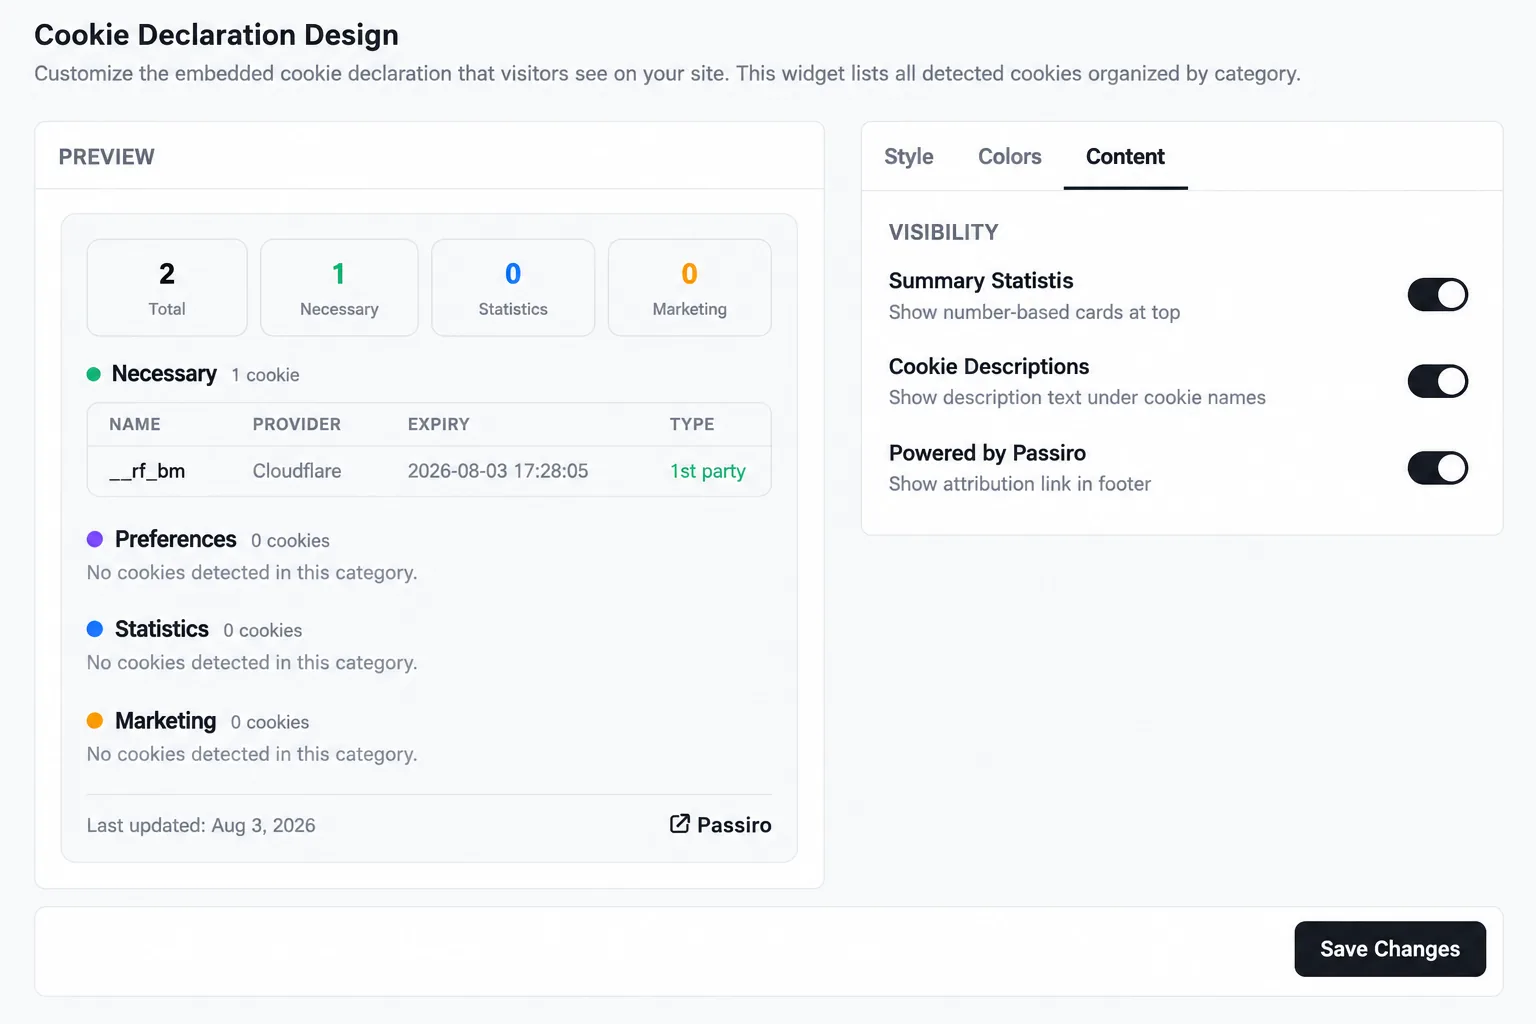The image size is (1536, 1024).
Task: Click the Marketing summary card
Action: click(x=690, y=287)
